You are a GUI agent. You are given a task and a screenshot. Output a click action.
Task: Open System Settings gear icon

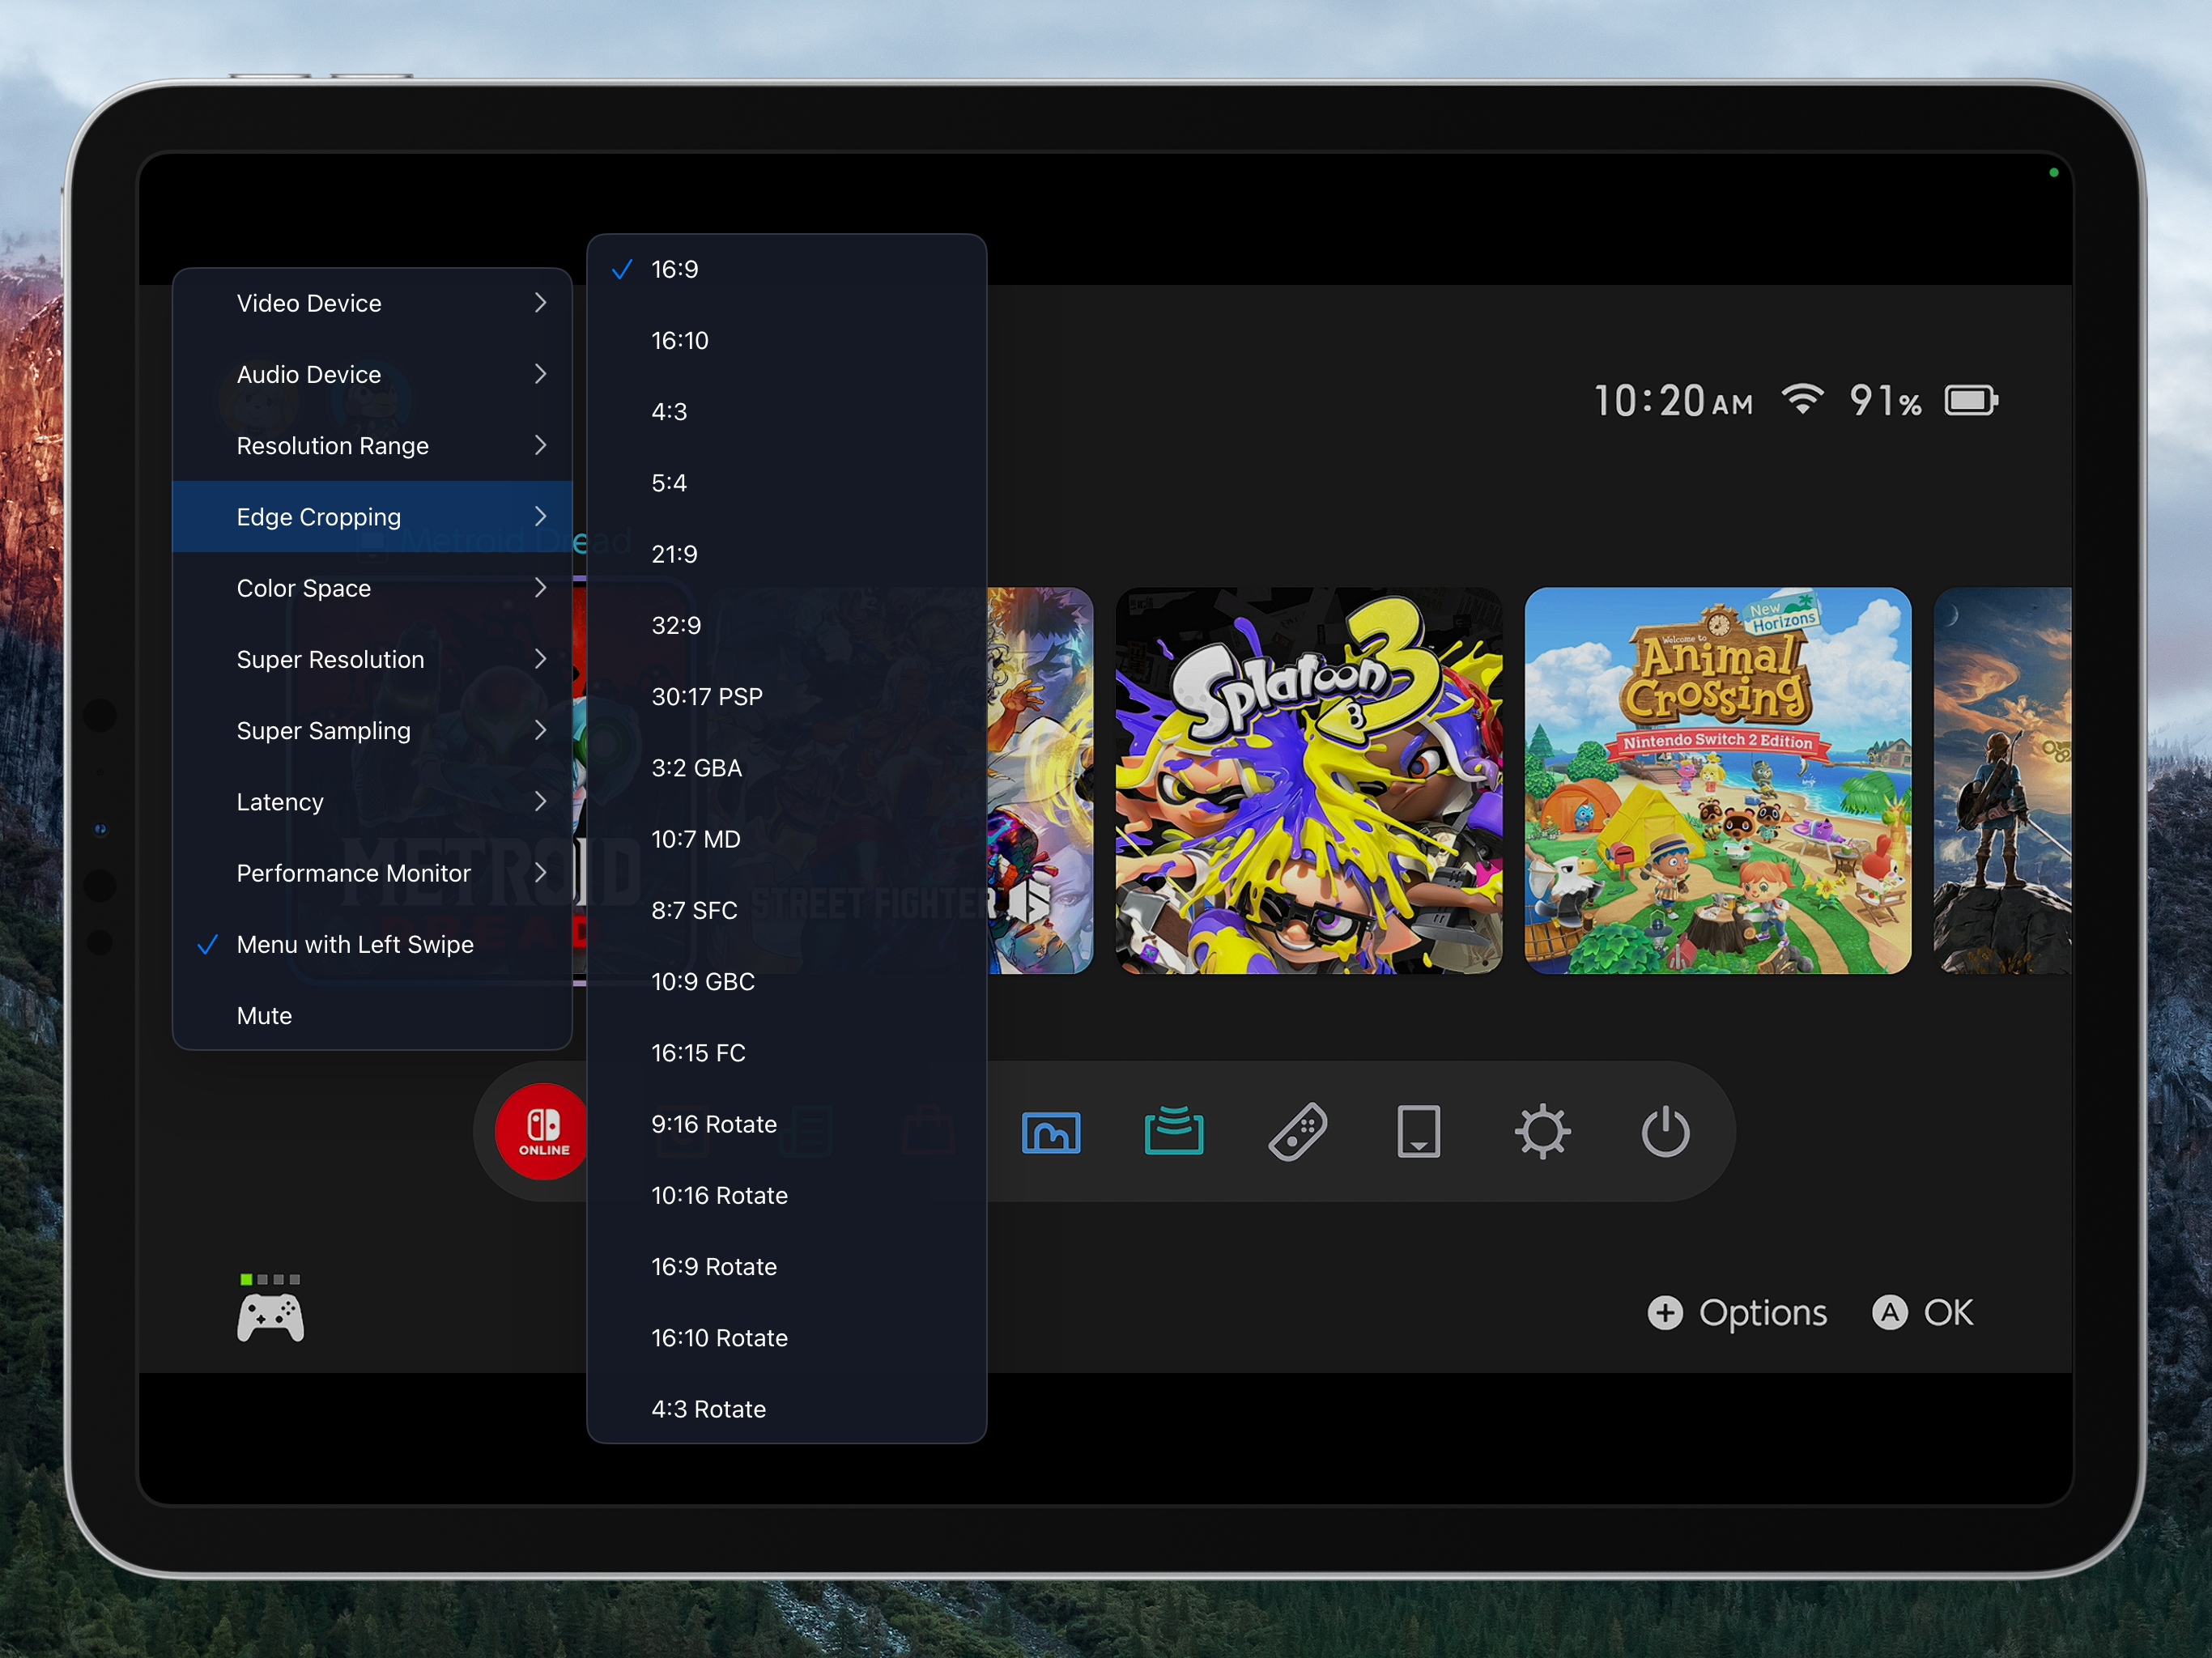pyautogui.click(x=1542, y=1131)
